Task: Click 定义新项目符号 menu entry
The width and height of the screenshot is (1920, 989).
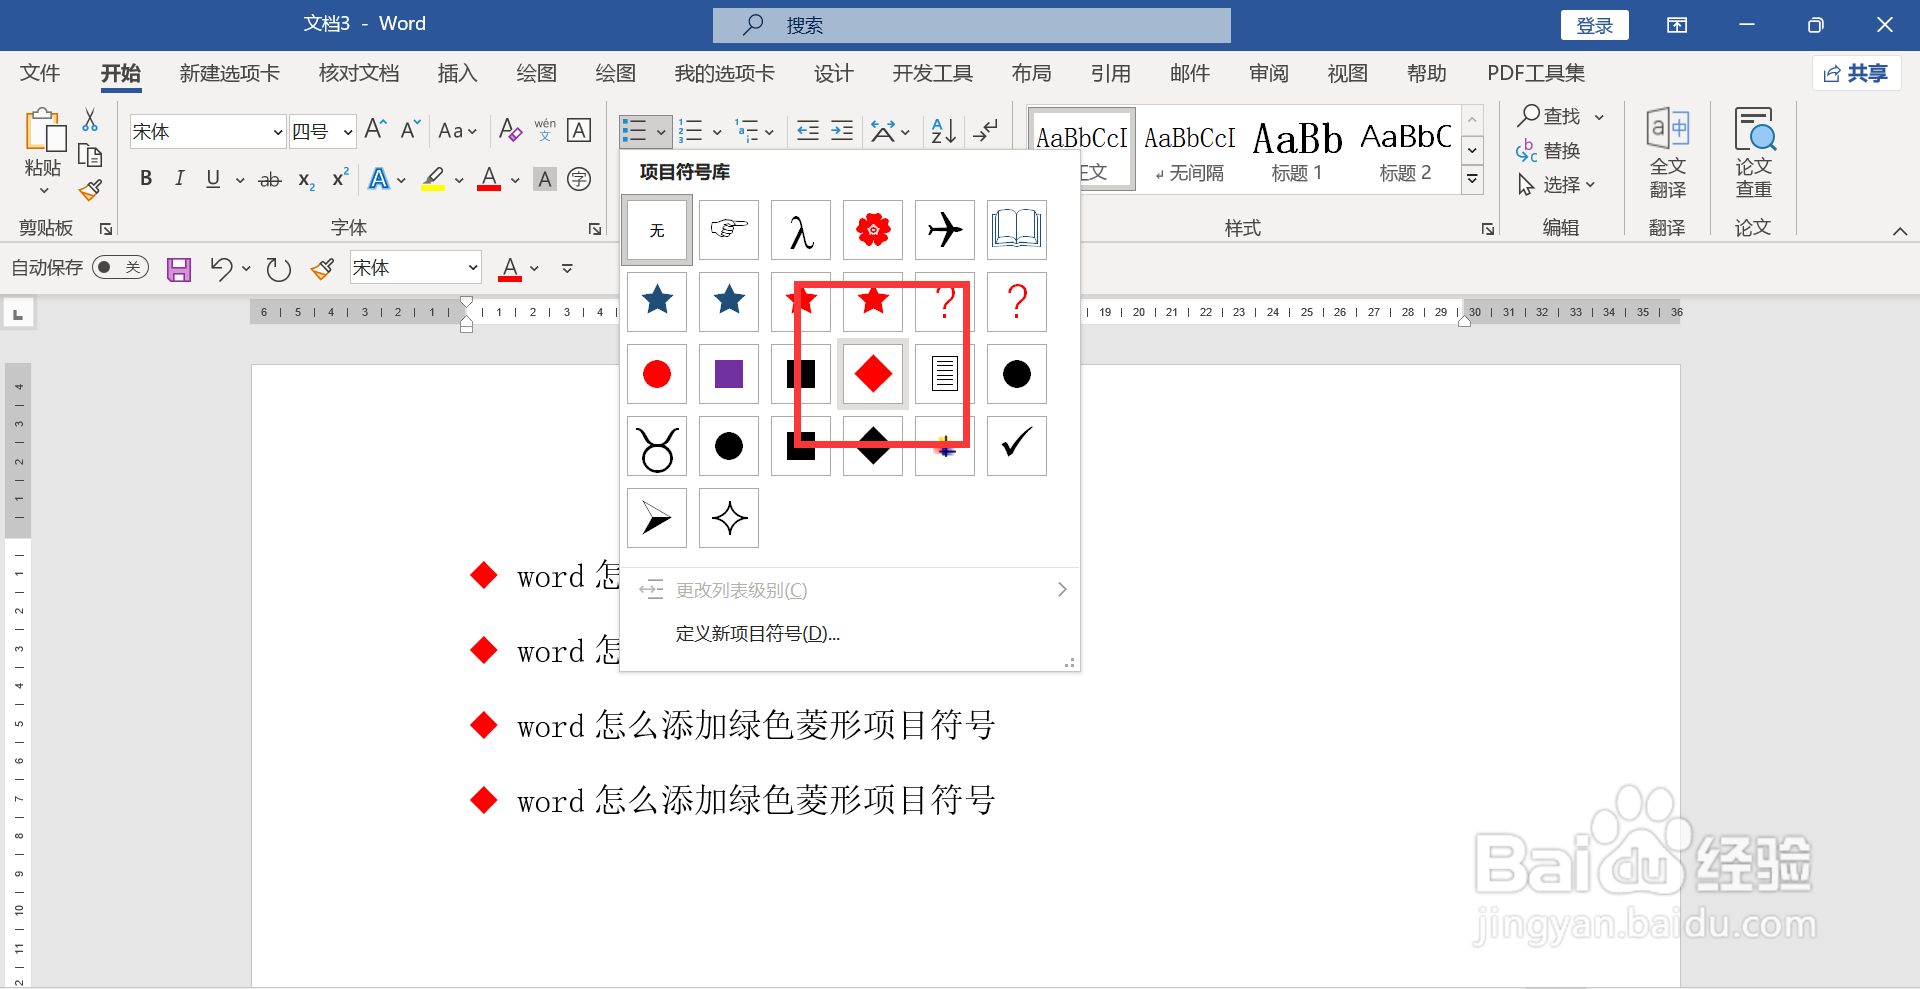Action: click(757, 634)
